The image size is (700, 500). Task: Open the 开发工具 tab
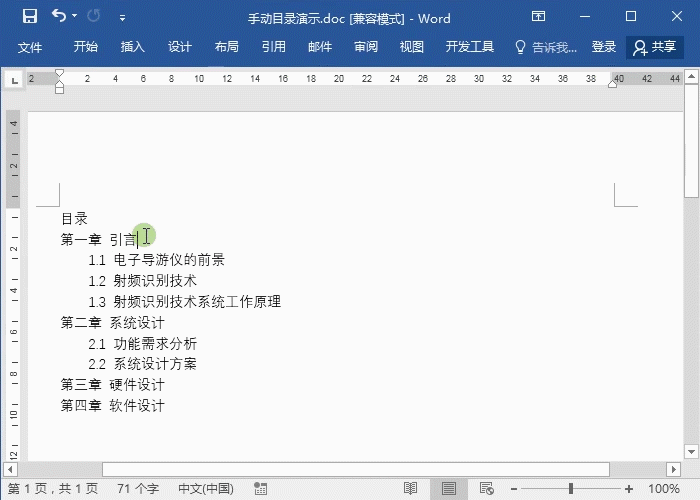click(470, 46)
